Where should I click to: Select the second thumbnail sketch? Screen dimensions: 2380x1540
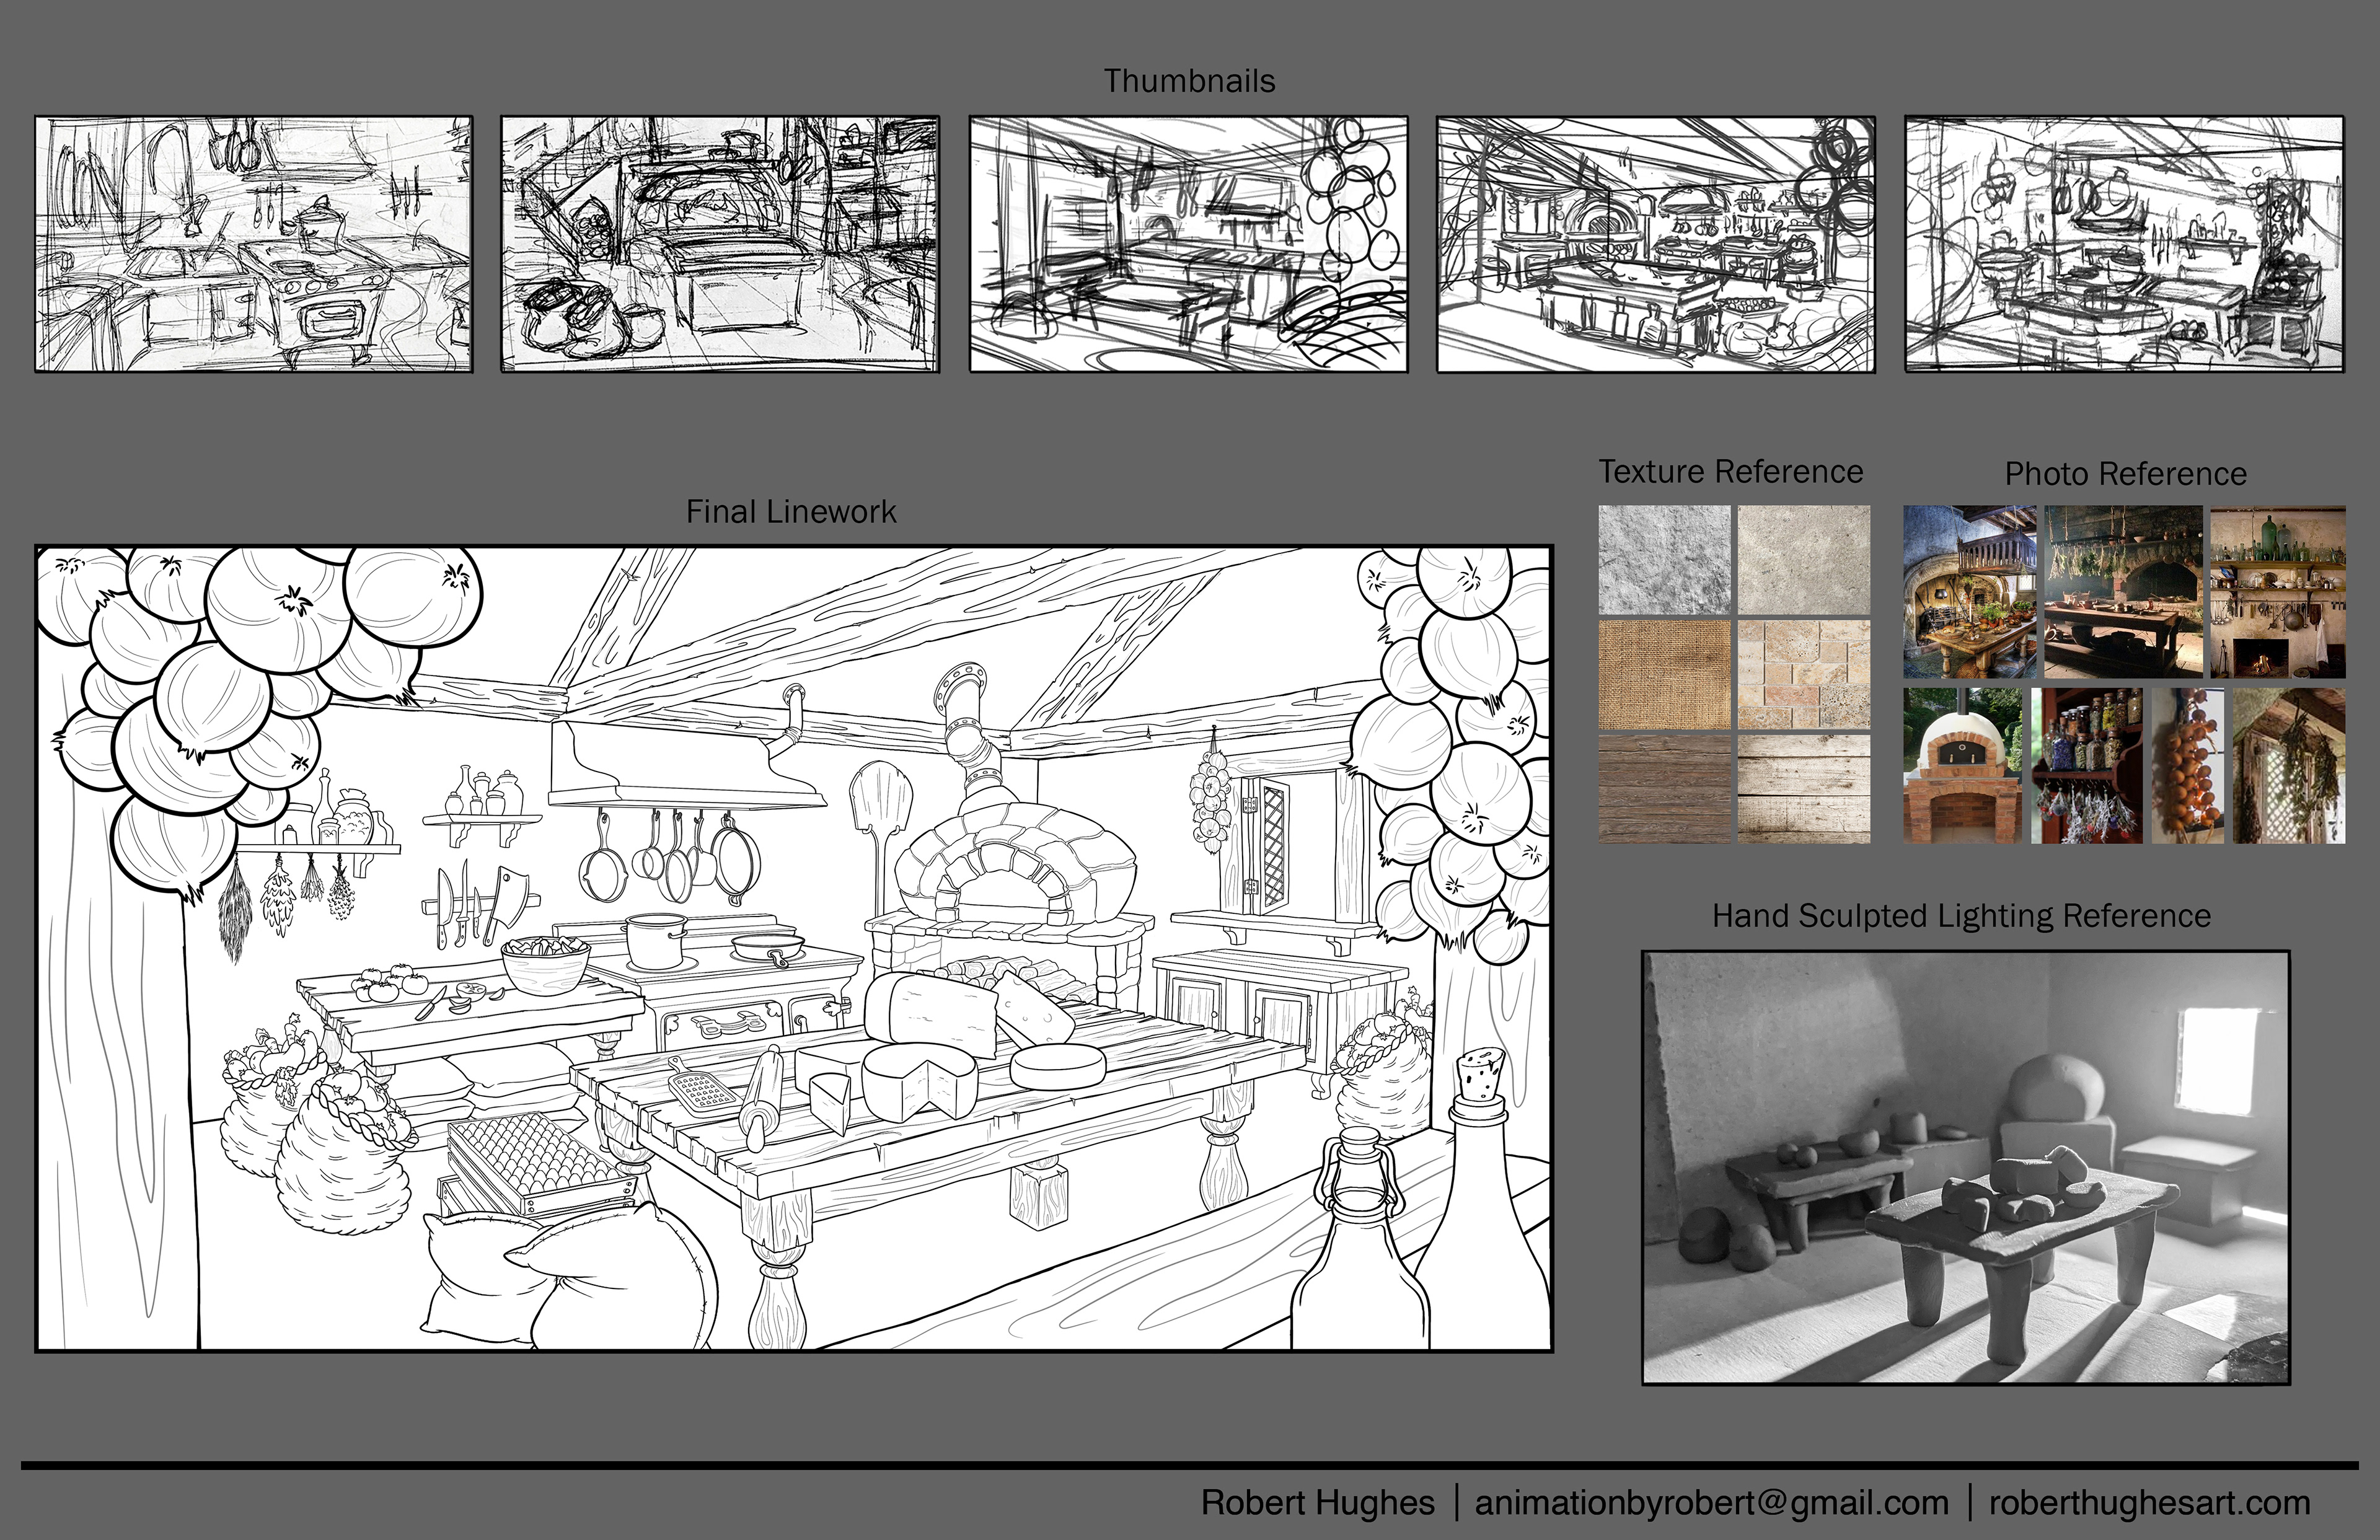[x=719, y=244]
